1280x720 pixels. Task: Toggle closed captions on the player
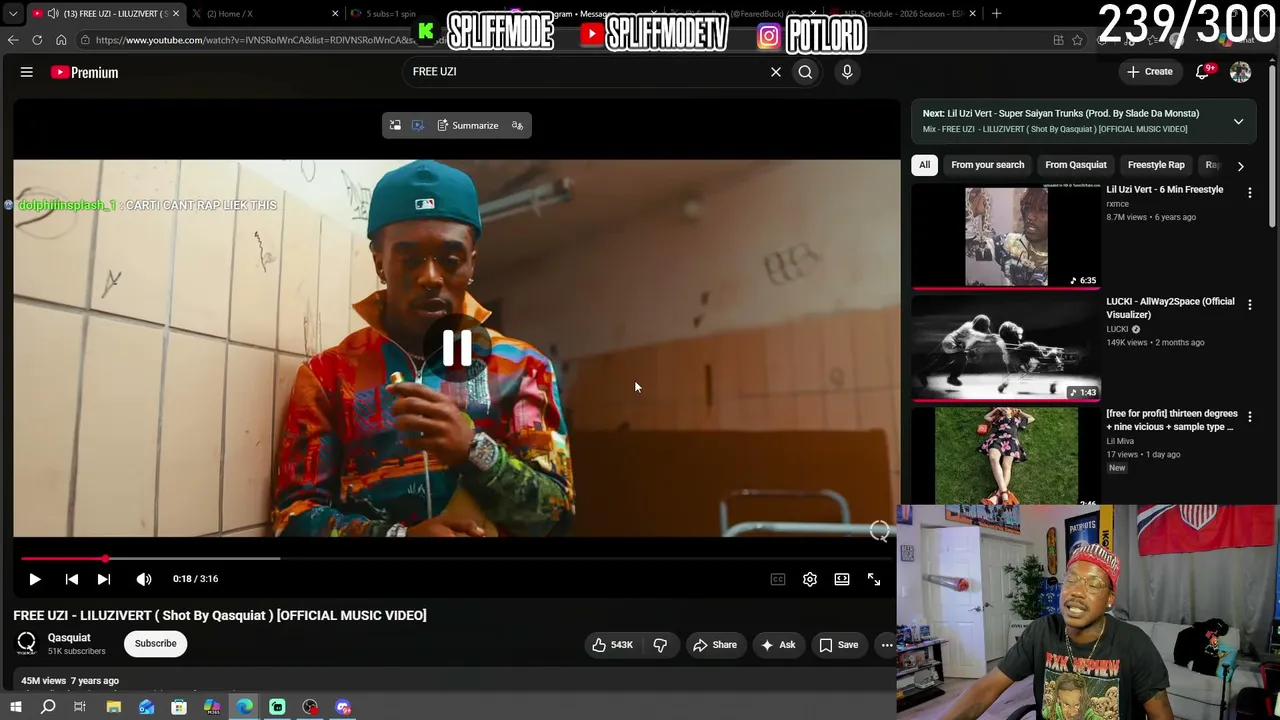(x=778, y=579)
